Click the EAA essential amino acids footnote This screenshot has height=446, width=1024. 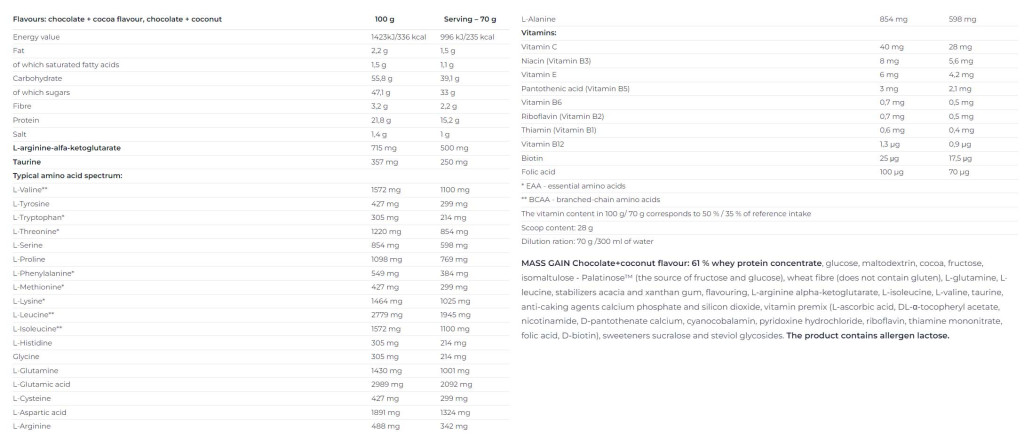(573, 186)
